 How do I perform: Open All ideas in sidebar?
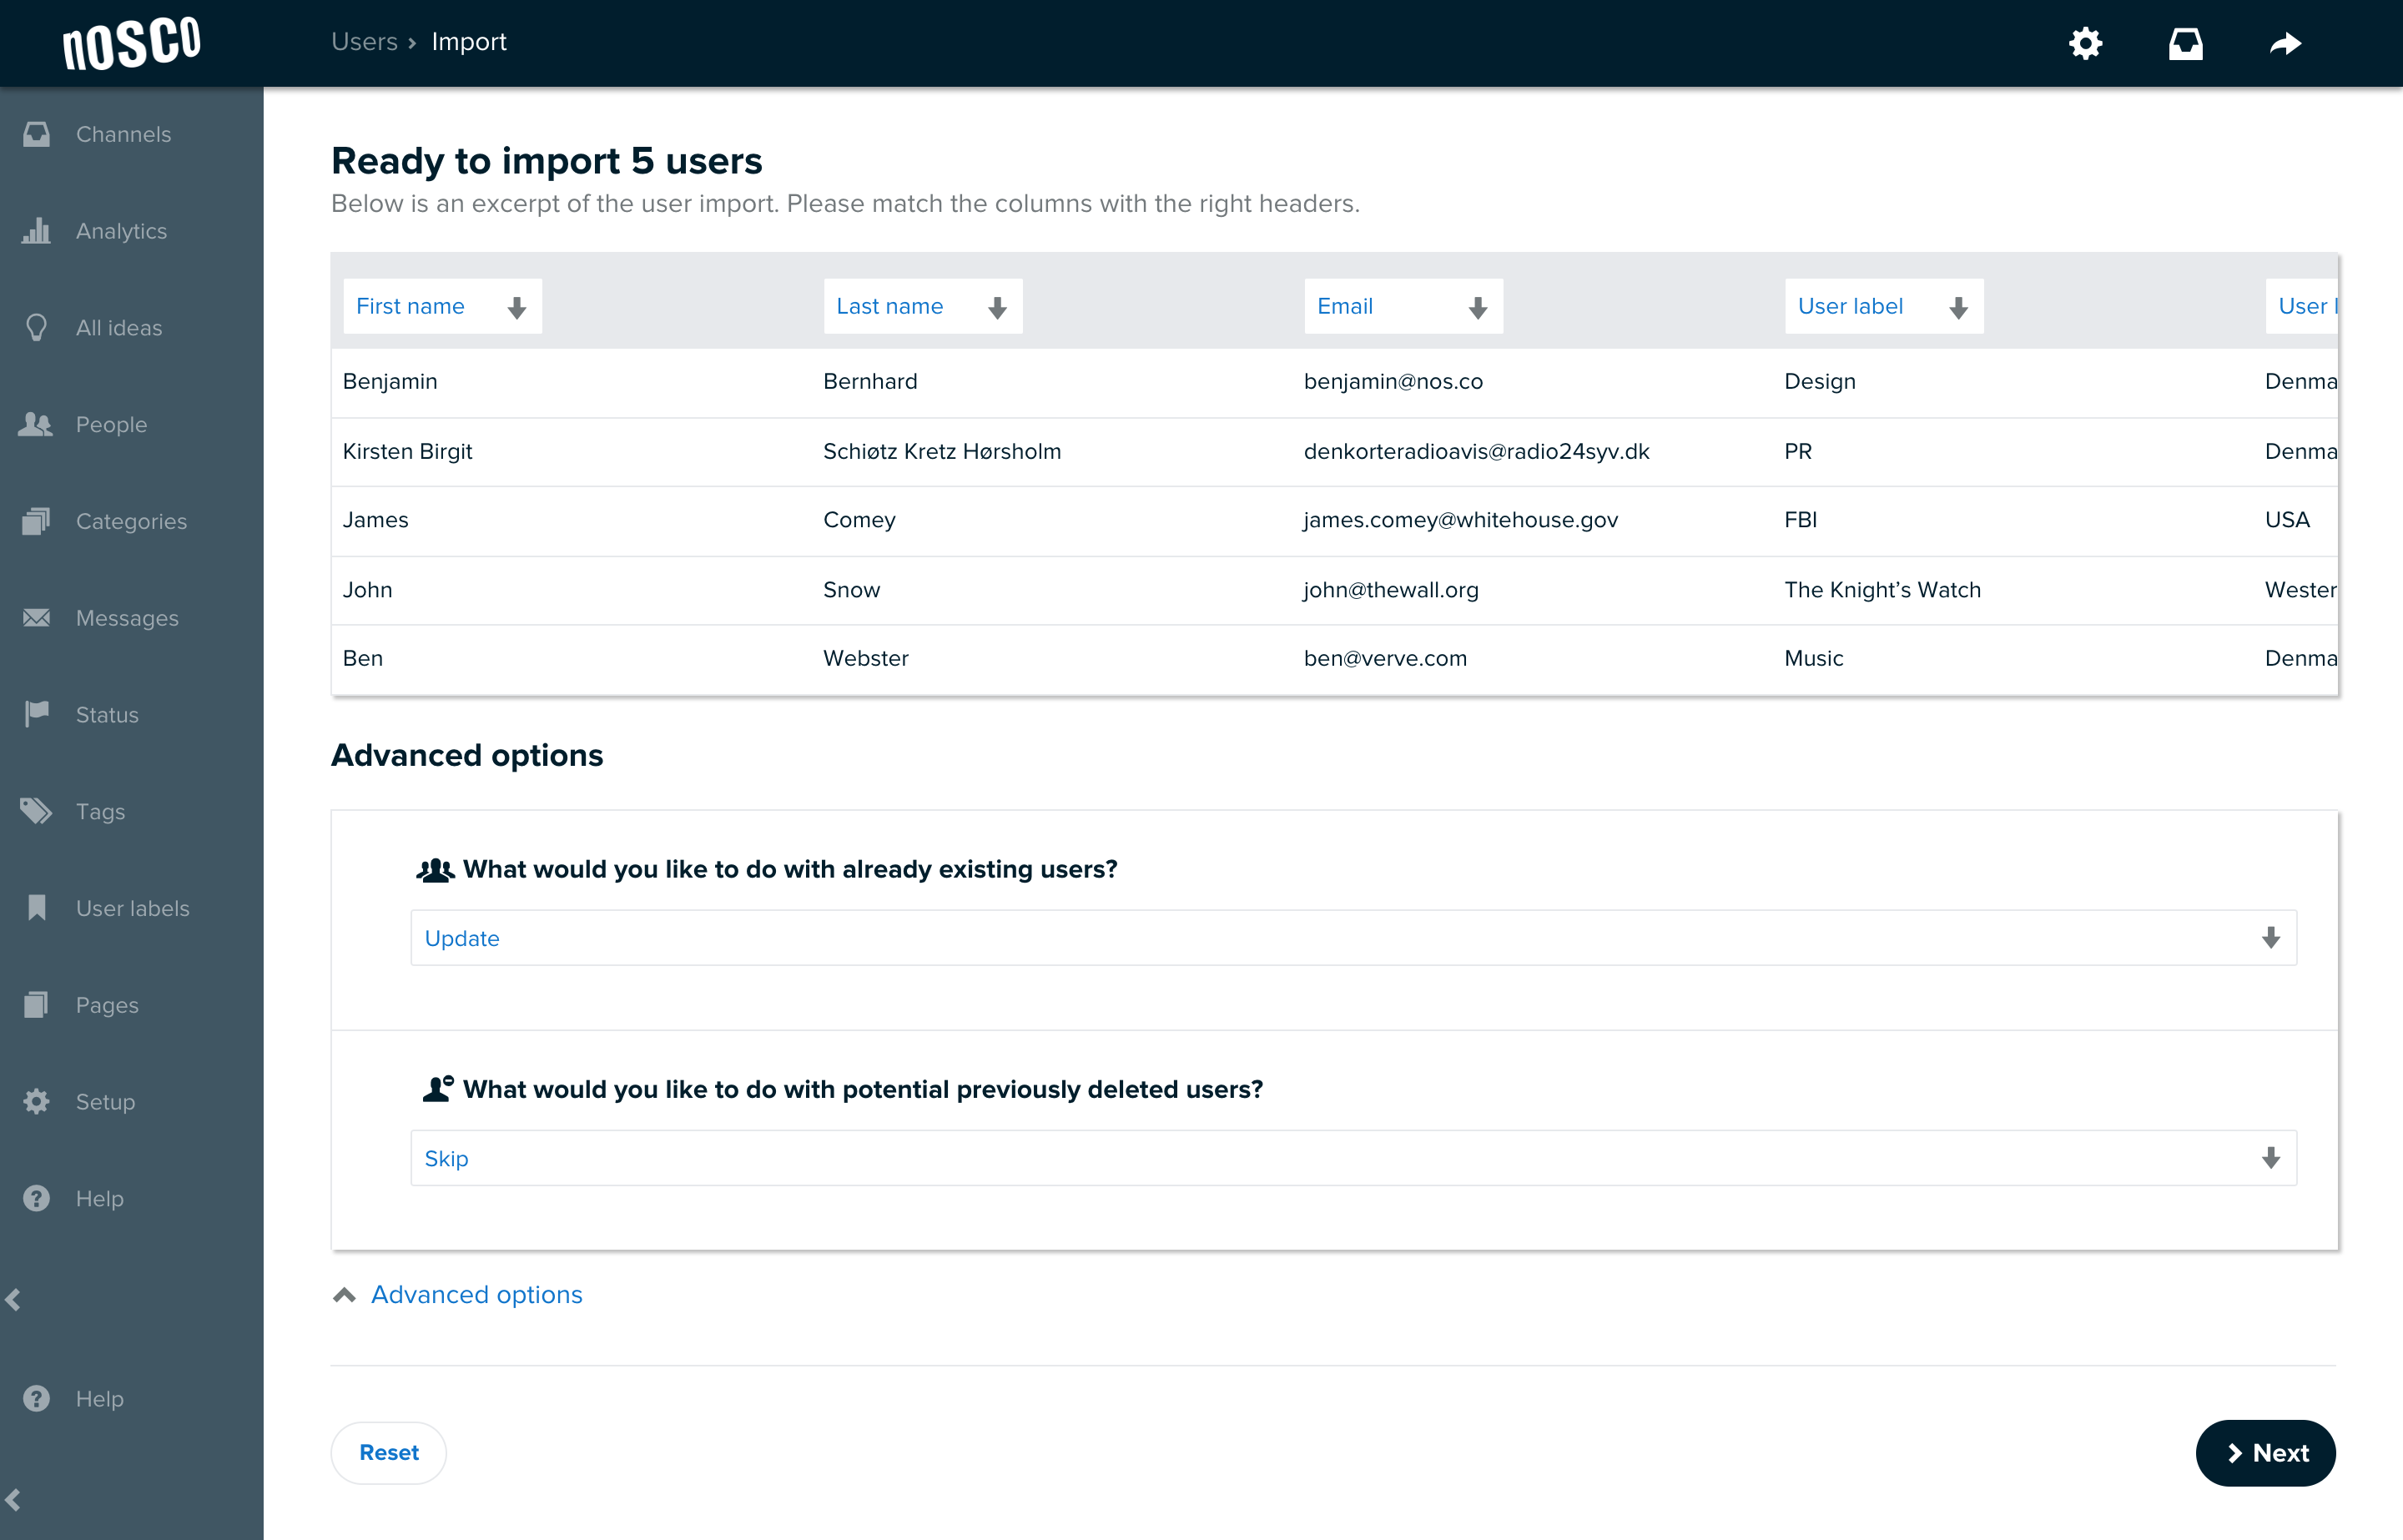click(119, 328)
